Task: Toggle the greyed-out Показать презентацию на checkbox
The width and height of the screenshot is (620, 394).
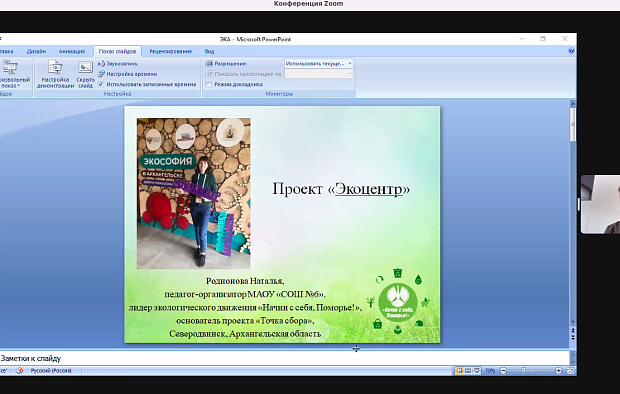Action: coord(209,74)
